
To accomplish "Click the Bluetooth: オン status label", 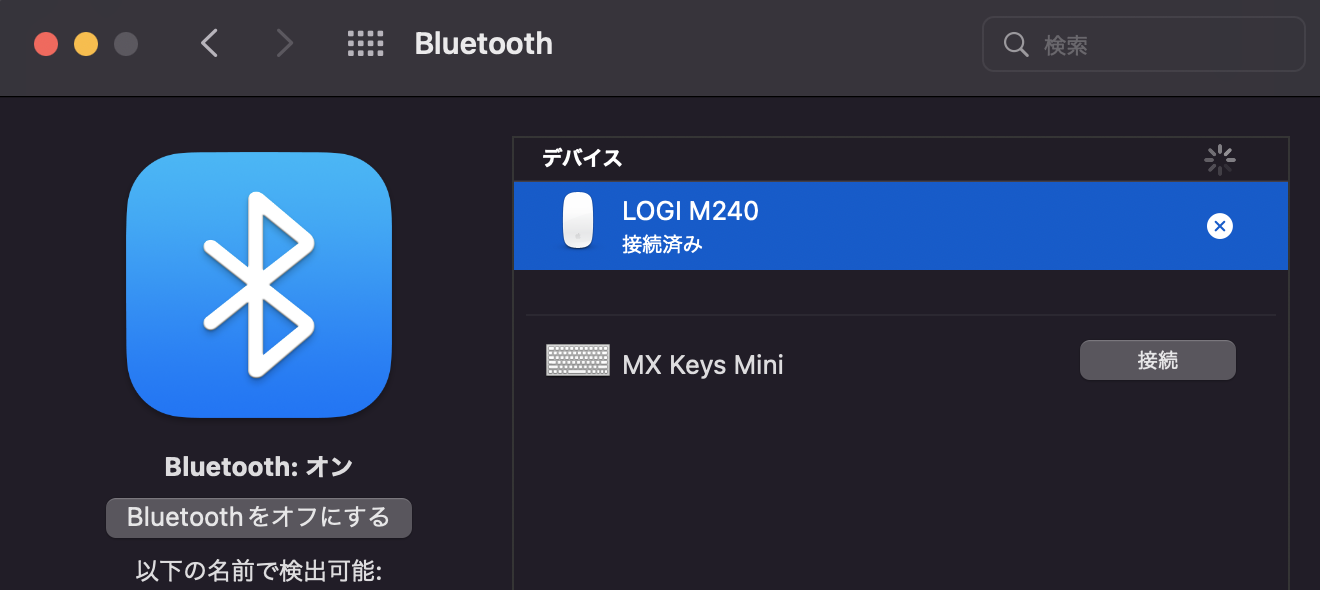I will [x=258, y=467].
